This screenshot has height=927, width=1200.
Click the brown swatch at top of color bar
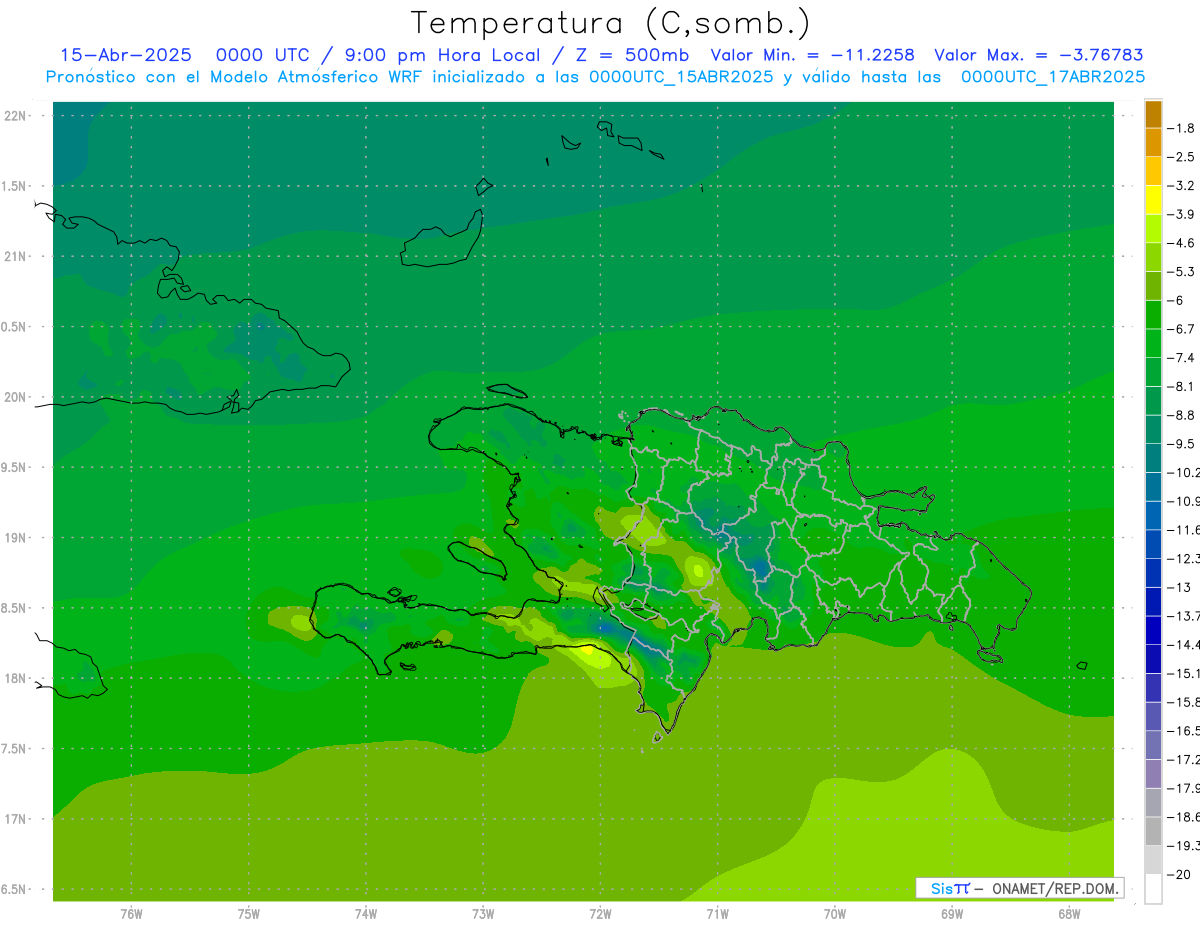1153,114
